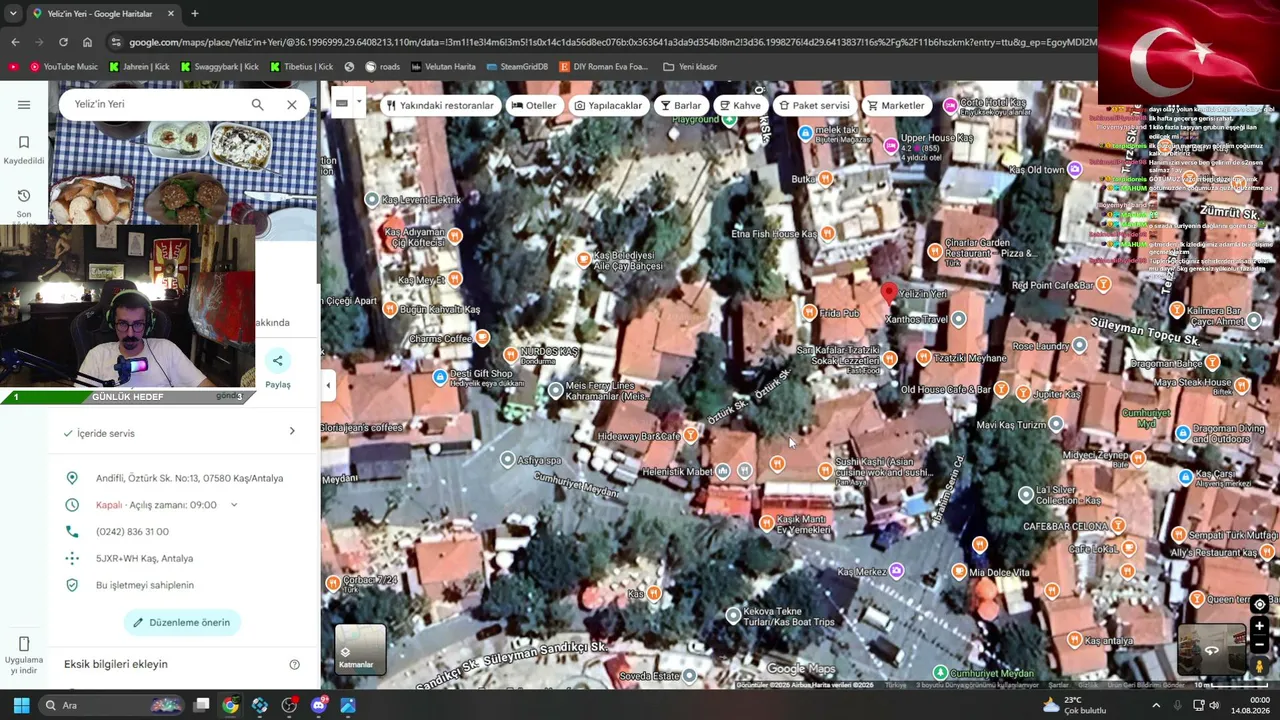Image resolution: width=1280 pixels, height=720 pixels.
Task: Zoom in with the plus button
Action: [x=1259, y=626]
